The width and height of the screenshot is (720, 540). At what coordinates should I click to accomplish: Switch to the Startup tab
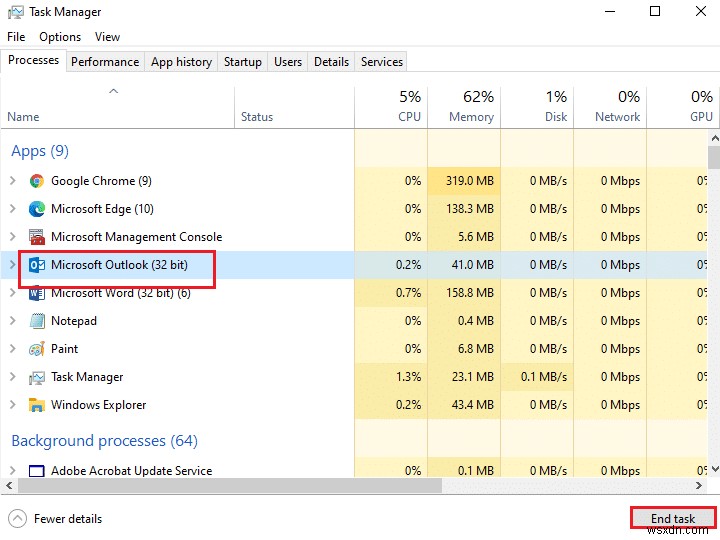242,62
